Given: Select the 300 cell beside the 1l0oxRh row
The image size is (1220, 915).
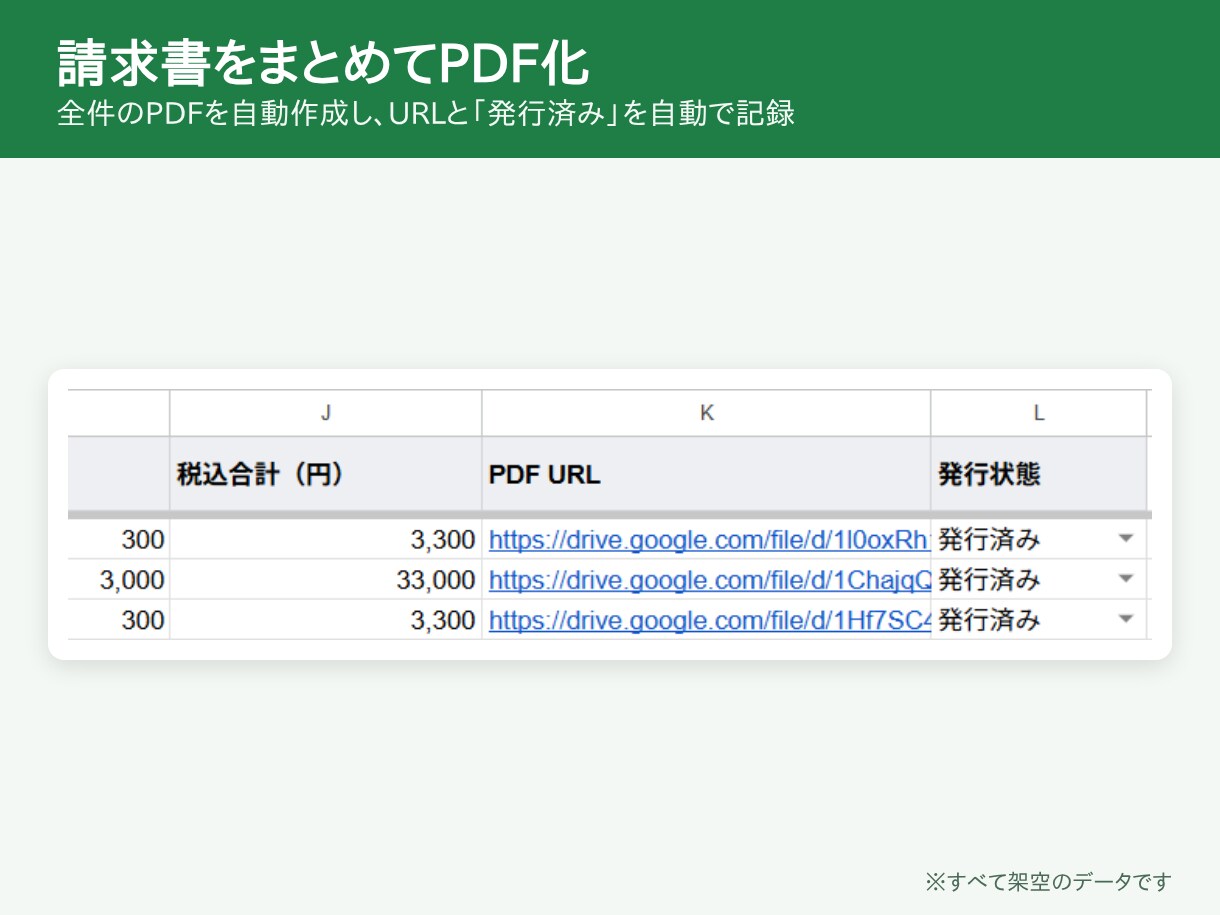Looking at the screenshot, I should tap(119, 540).
